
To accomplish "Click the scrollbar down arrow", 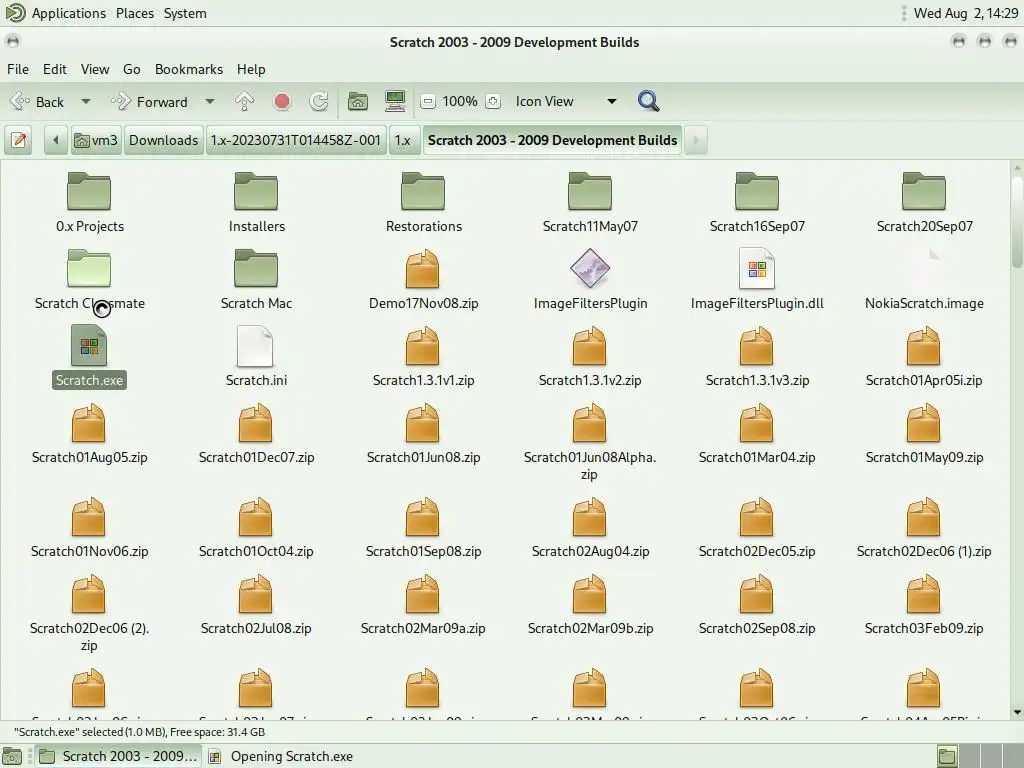I will (1017, 712).
